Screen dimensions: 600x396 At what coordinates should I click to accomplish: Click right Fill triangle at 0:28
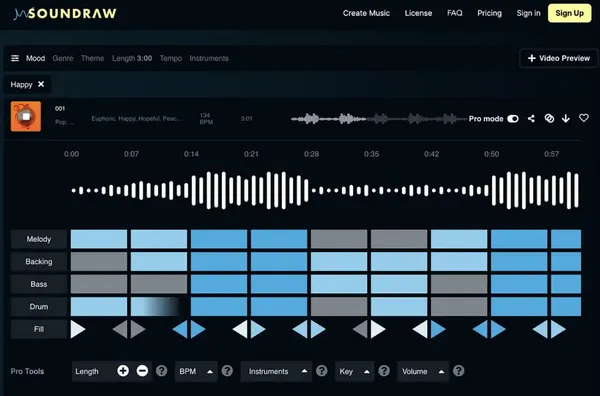[318, 329]
